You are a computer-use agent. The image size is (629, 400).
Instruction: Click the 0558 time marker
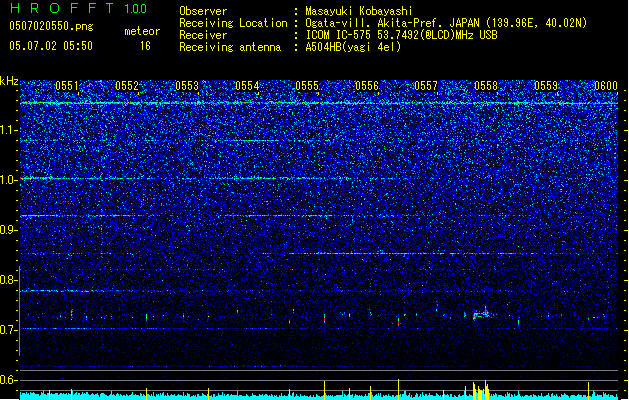[x=486, y=86]
